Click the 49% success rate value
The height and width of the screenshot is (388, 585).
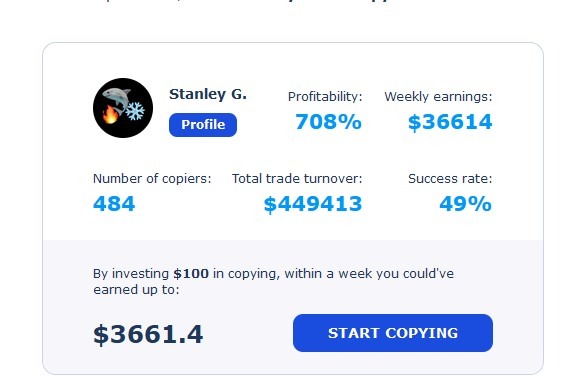click(x=466, y=204)
